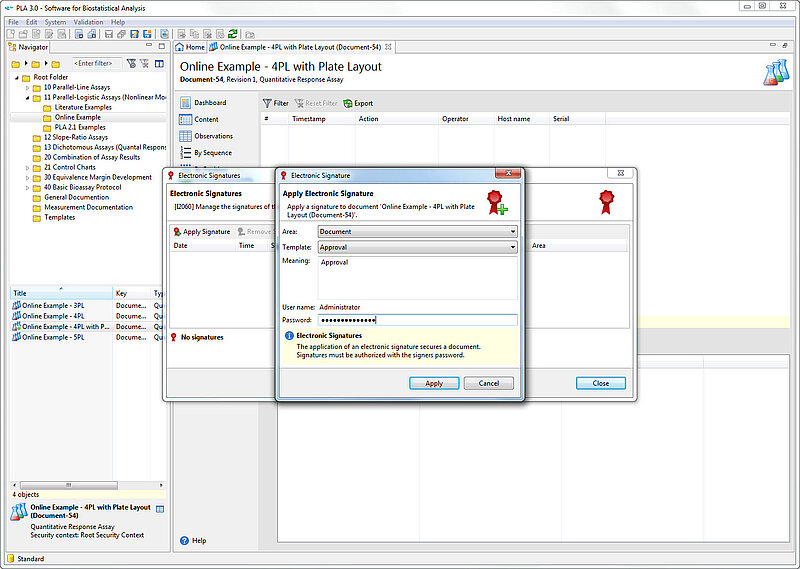
Task: Toggle the navigator column layout icon
Action: (159, 63)
